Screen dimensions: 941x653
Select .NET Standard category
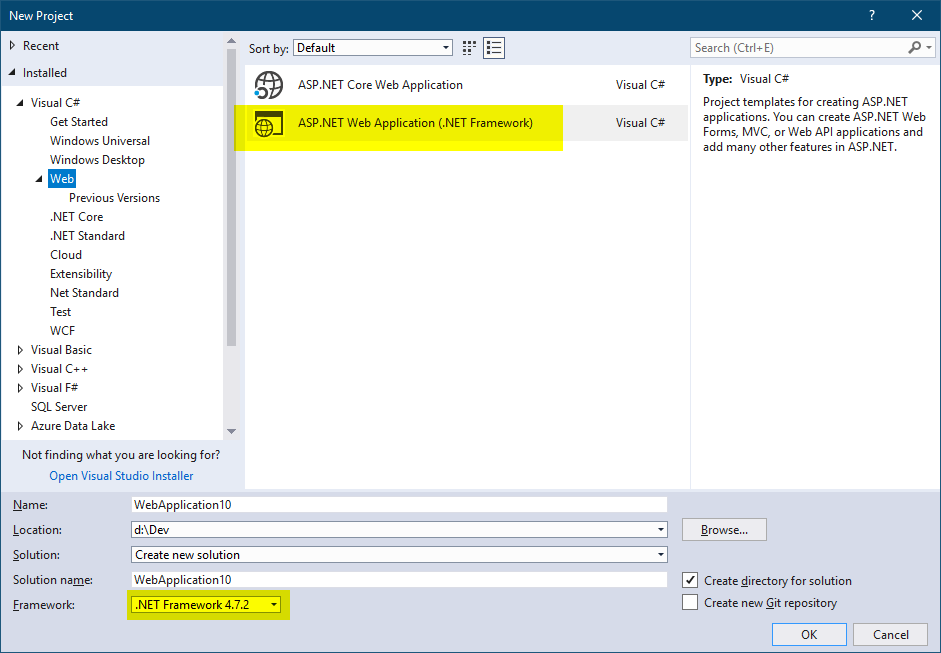click(x=87, y=236)
